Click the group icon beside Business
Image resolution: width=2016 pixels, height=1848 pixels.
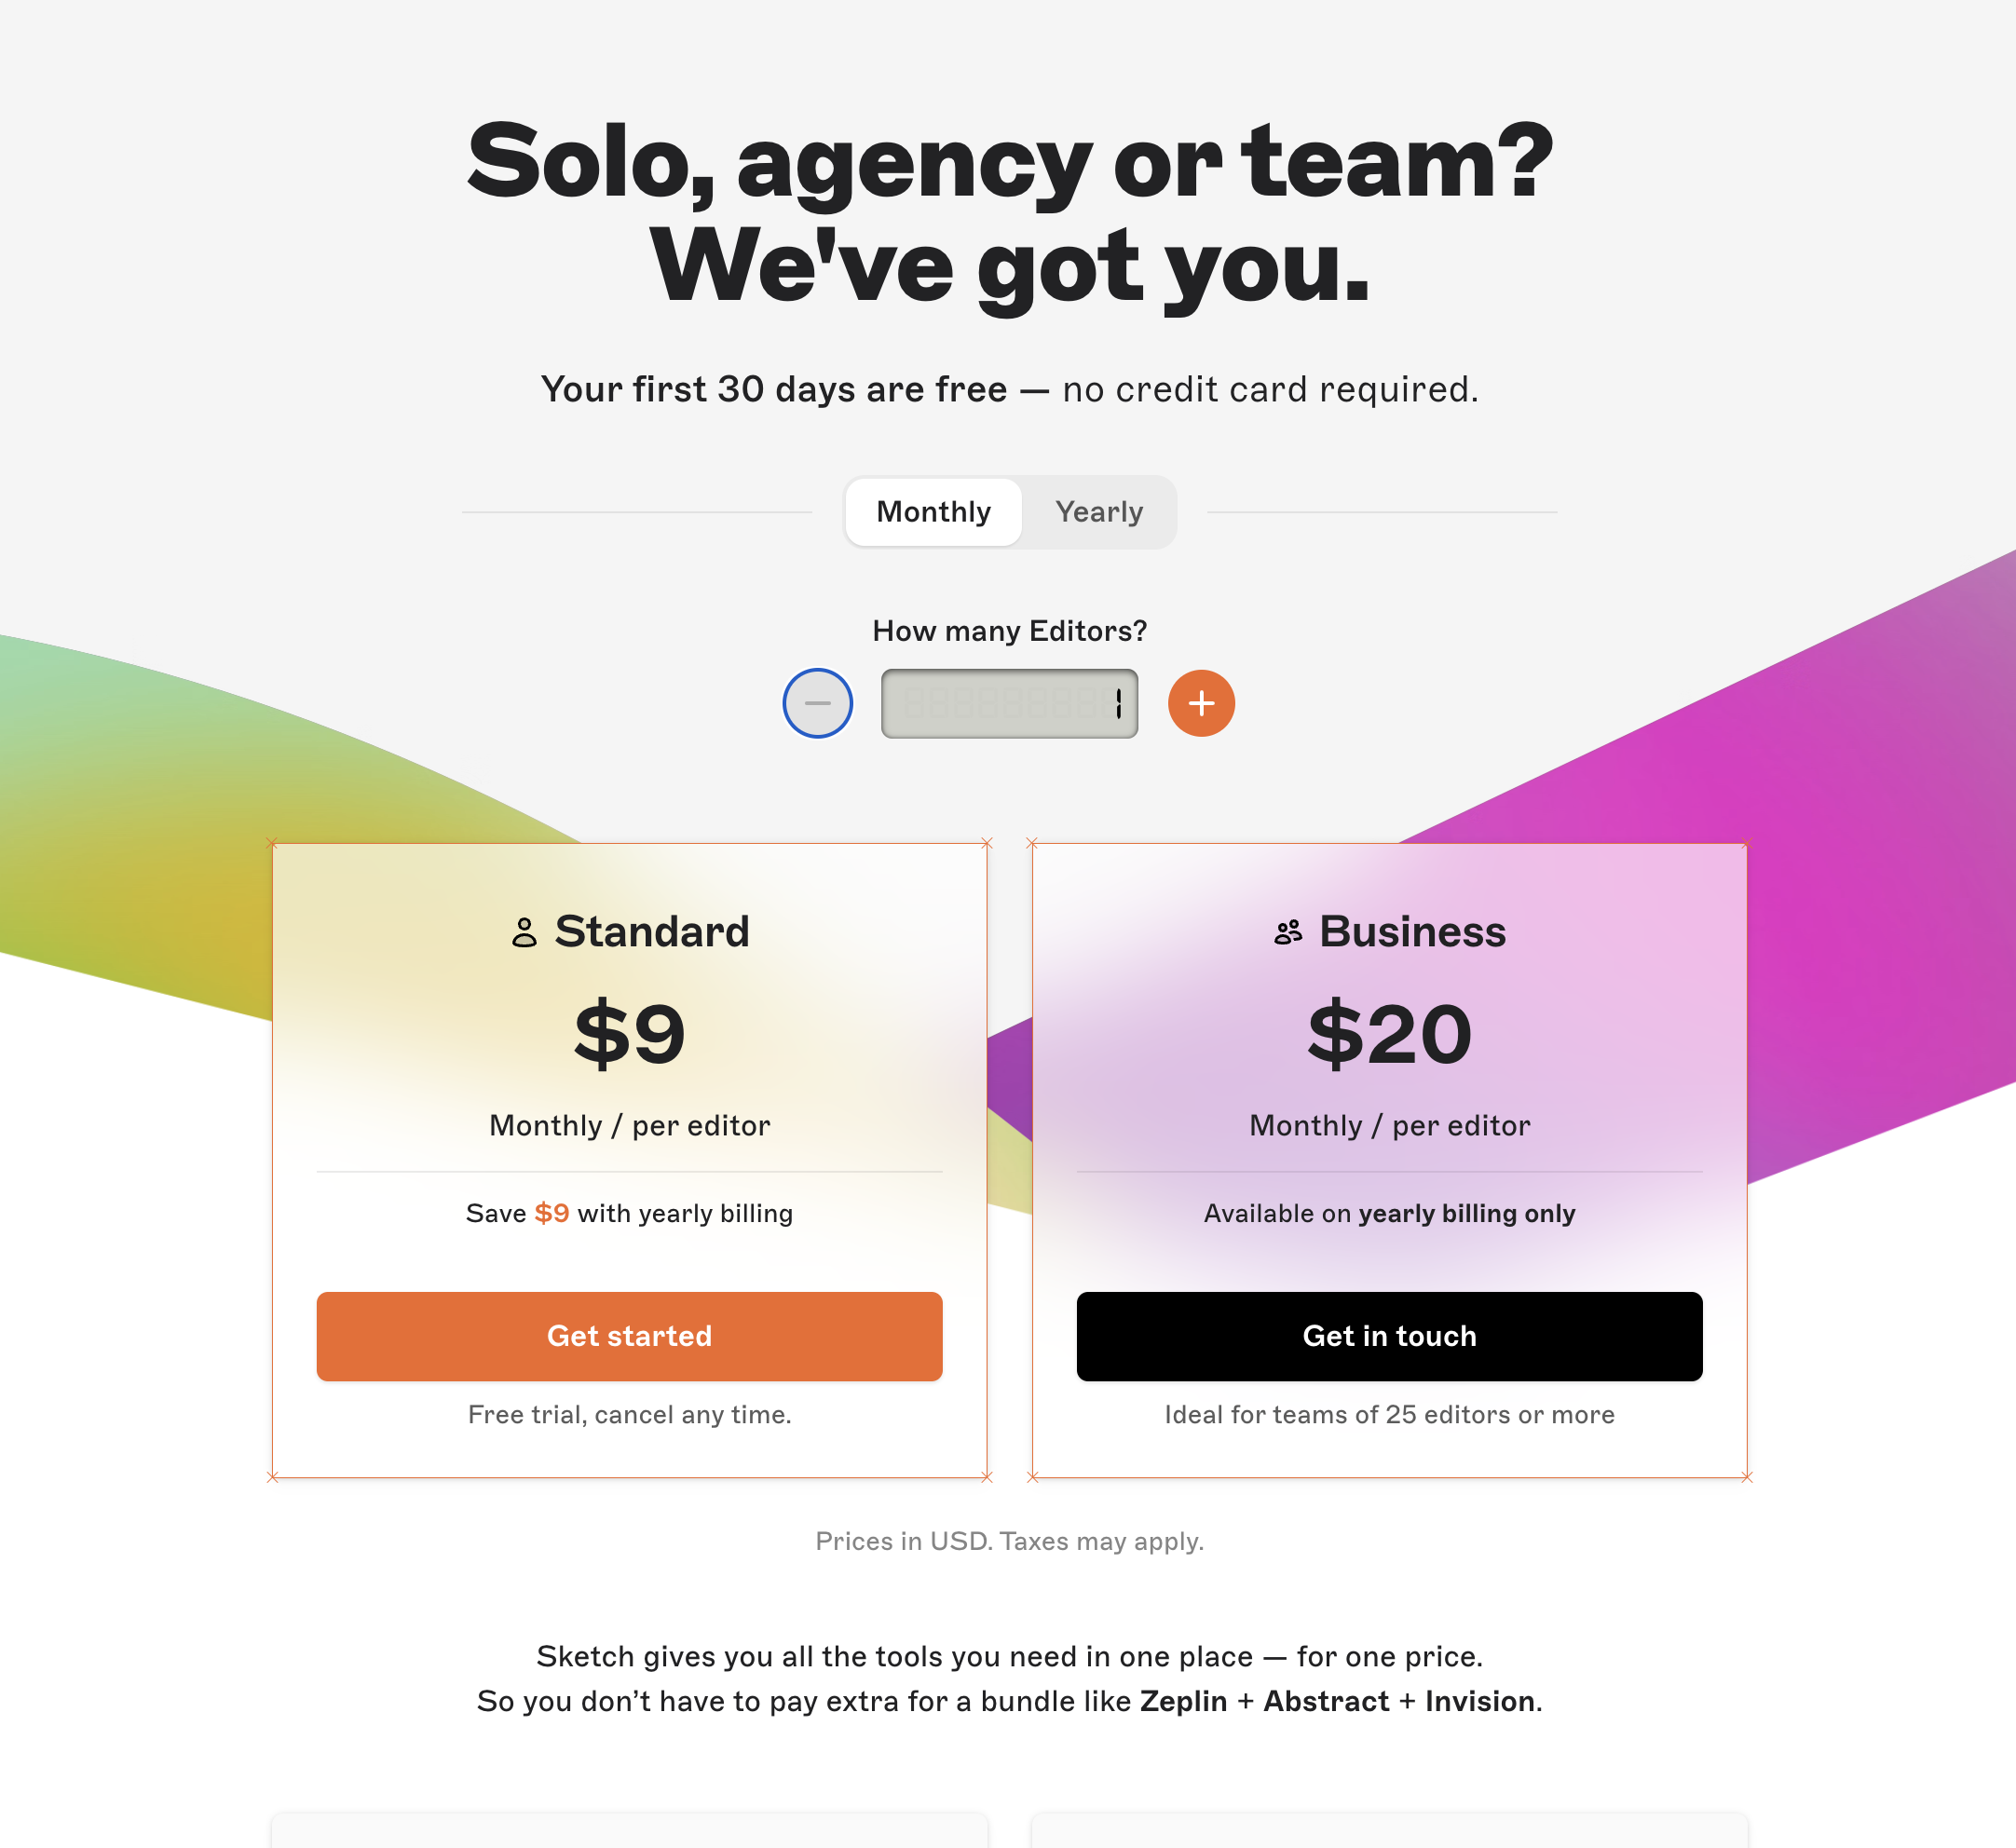pos(1288,932)
